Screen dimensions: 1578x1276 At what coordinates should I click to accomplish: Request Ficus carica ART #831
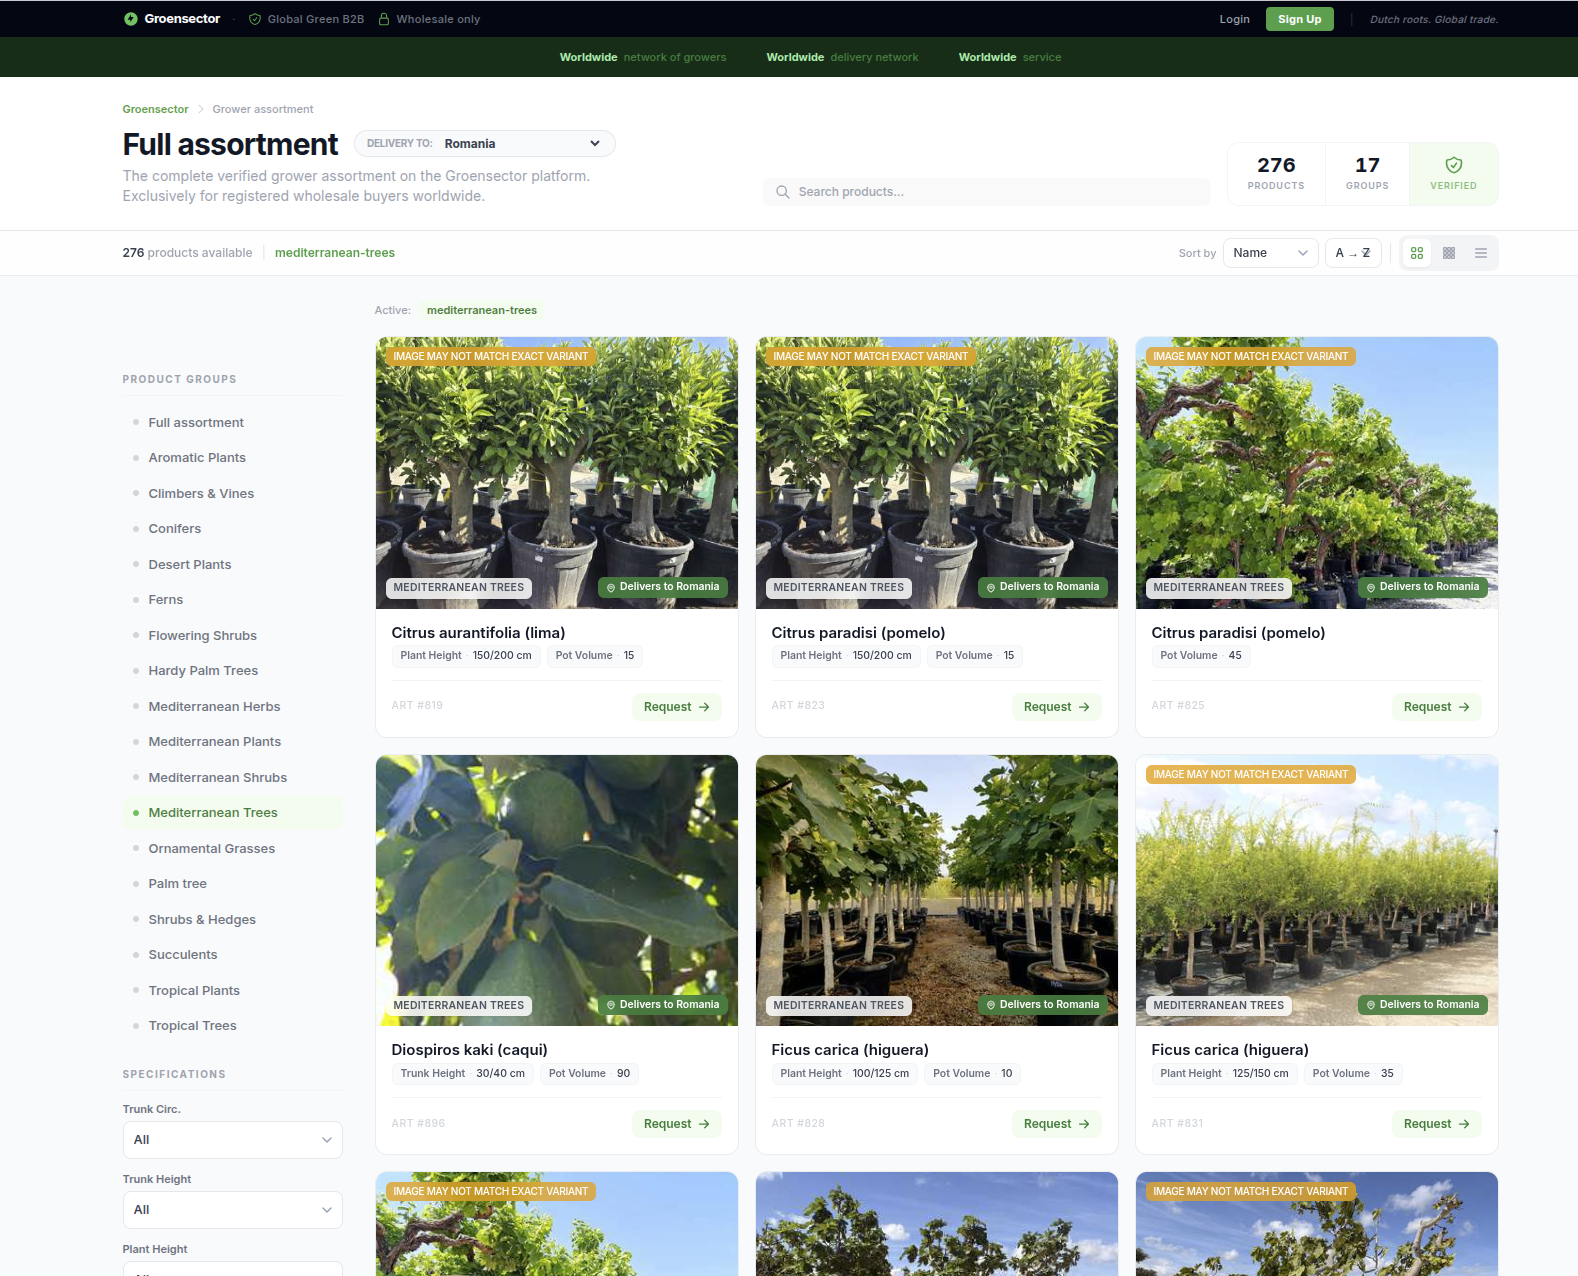tap(1437, 1124)
